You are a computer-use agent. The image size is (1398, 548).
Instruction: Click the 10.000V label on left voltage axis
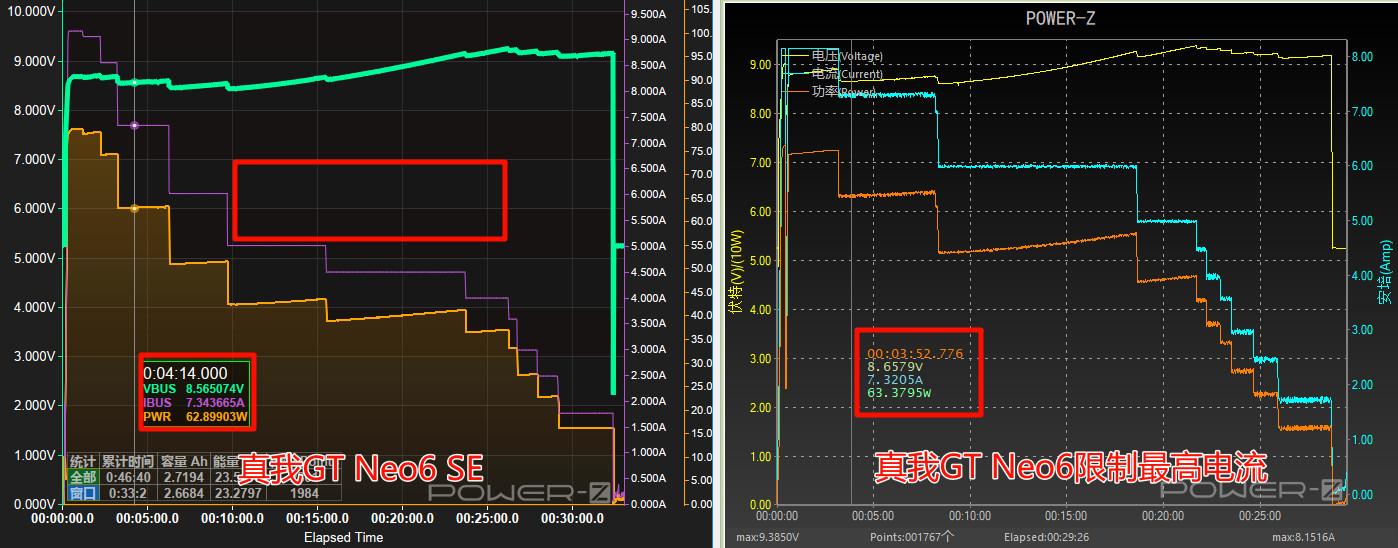(29, 11)
